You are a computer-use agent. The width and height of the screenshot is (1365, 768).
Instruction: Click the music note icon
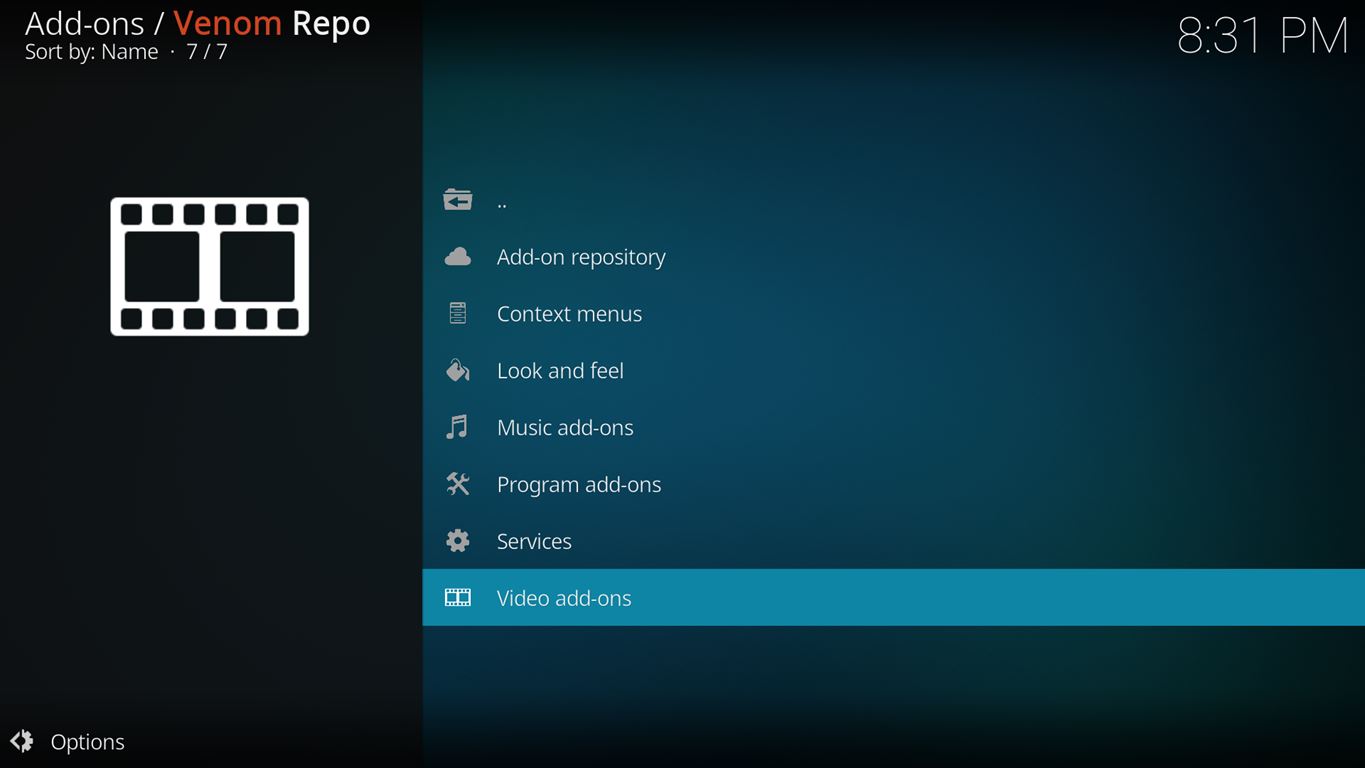[458, 428]
